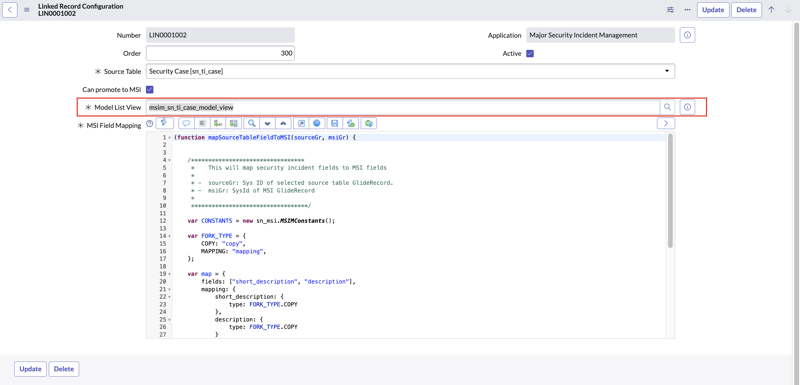Screen dimensions: 800x385
Task: Expand script editor side panel arrow
Action: [666, 123]
